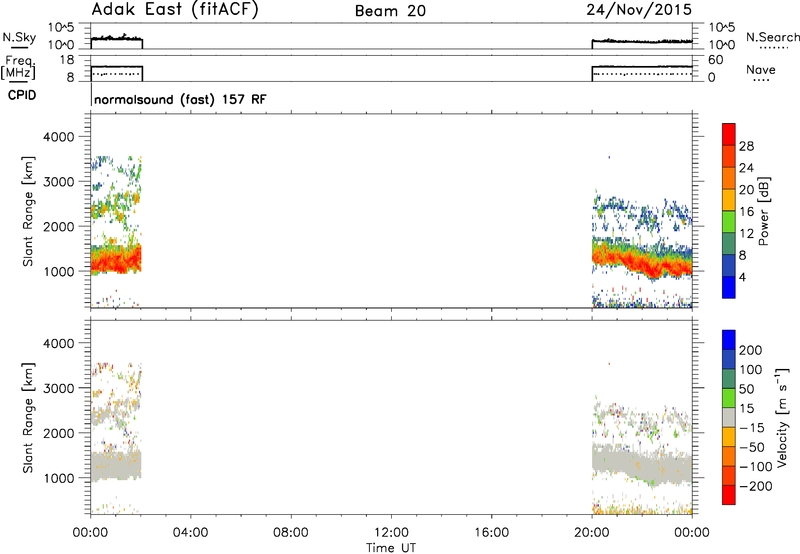The height and width of the screenshot is (554, 800).
Task: Click the '60' Nave scale value
Action: coord(715,60)
